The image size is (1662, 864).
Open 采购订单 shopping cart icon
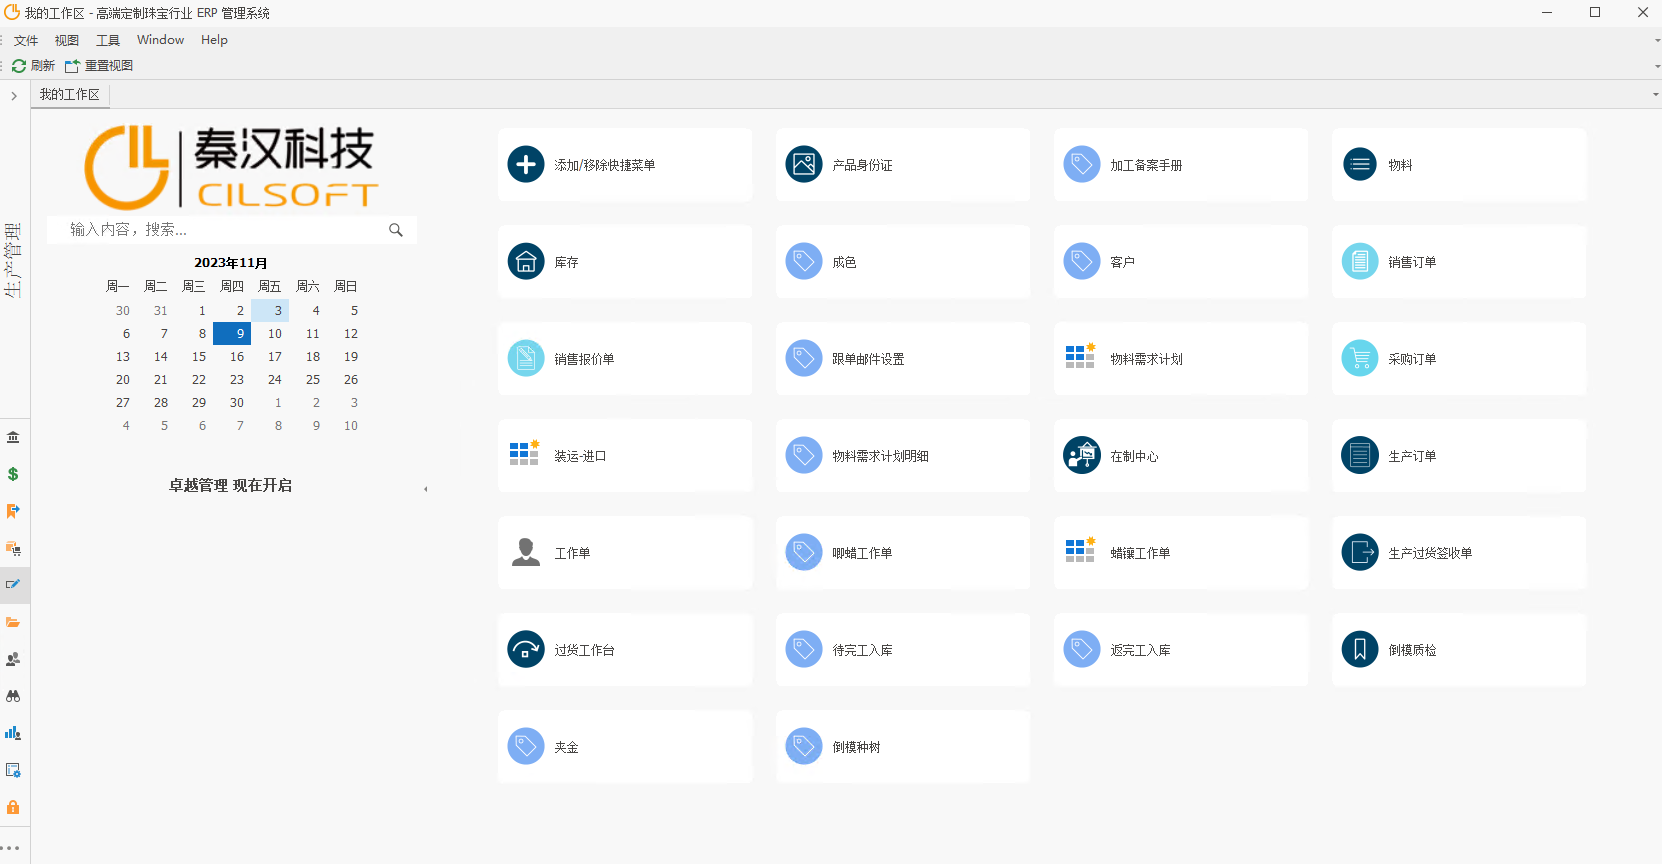[1359, 359]
